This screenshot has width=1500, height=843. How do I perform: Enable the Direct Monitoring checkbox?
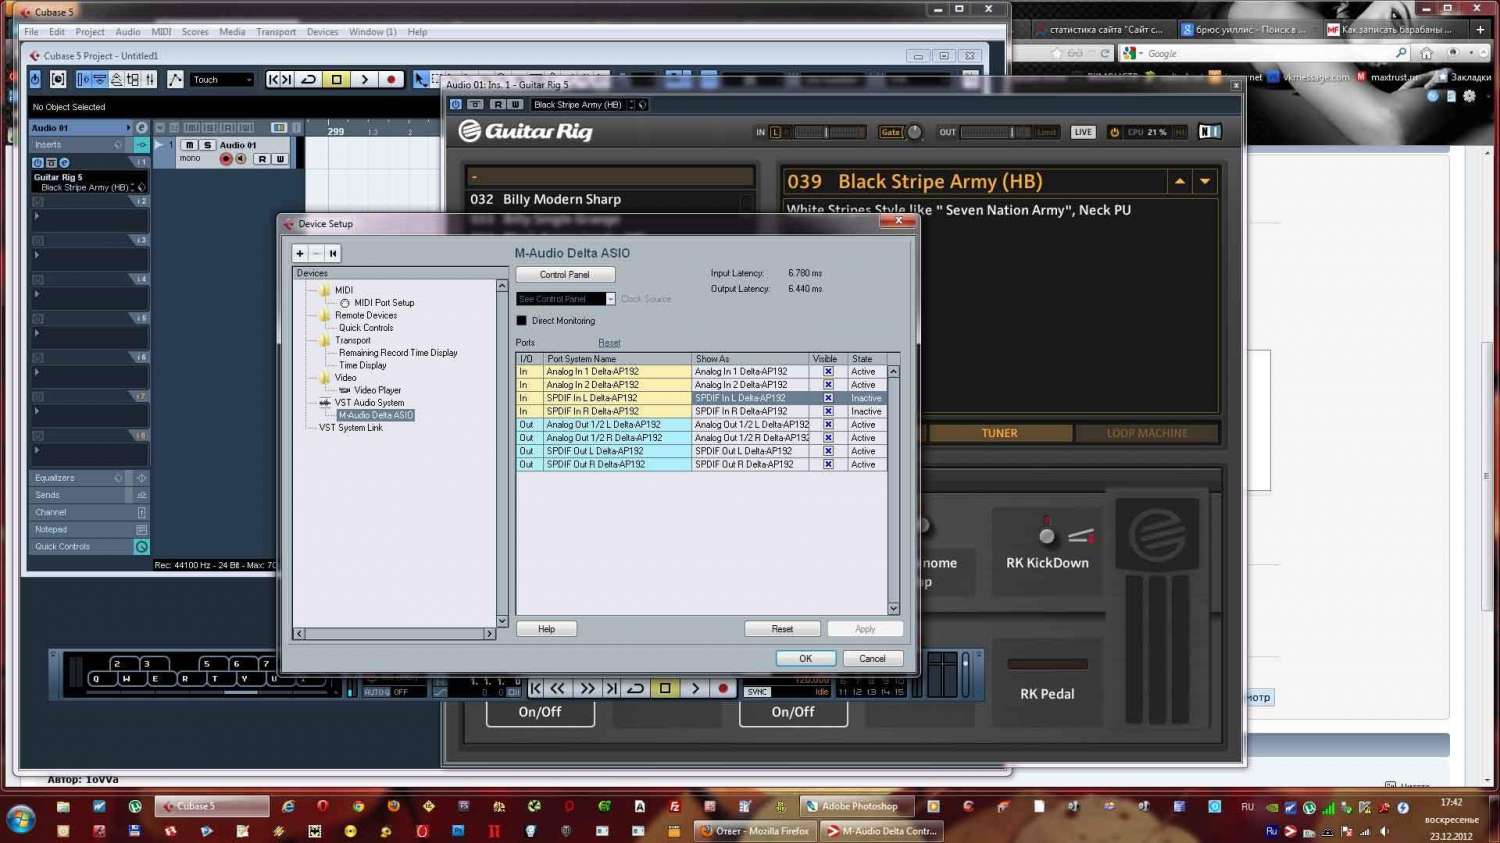(521, 321)
